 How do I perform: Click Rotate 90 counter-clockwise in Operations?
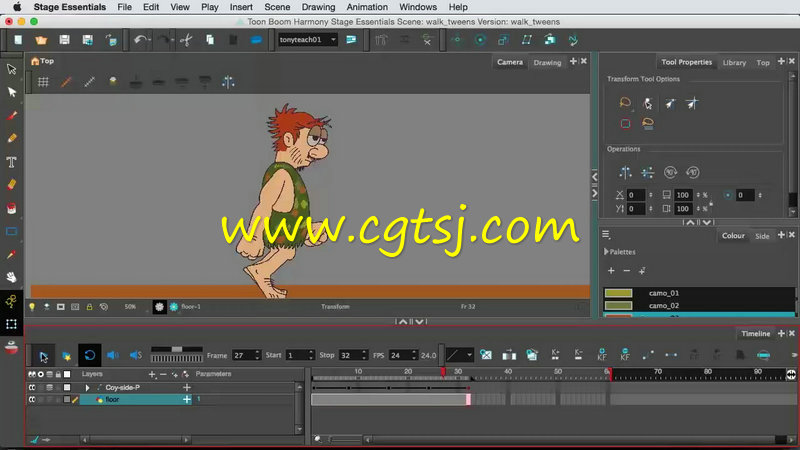(692, 172)
